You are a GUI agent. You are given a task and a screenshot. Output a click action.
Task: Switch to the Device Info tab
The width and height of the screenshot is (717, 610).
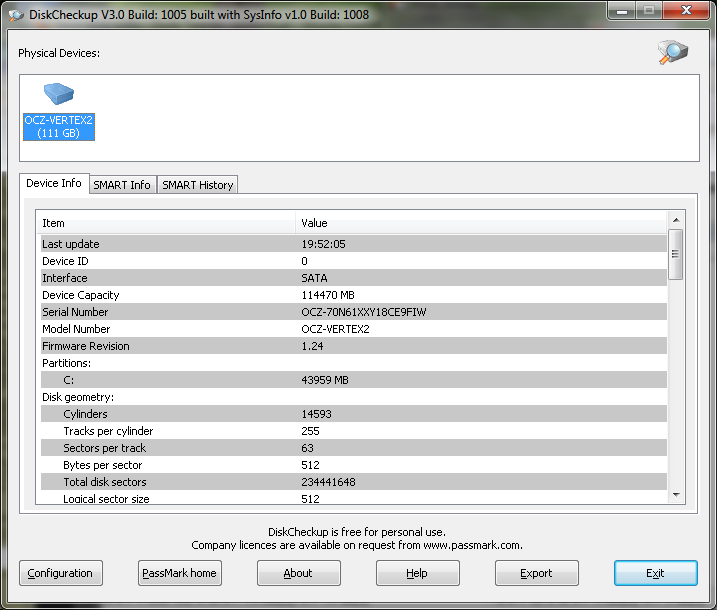tap(54, 183)
